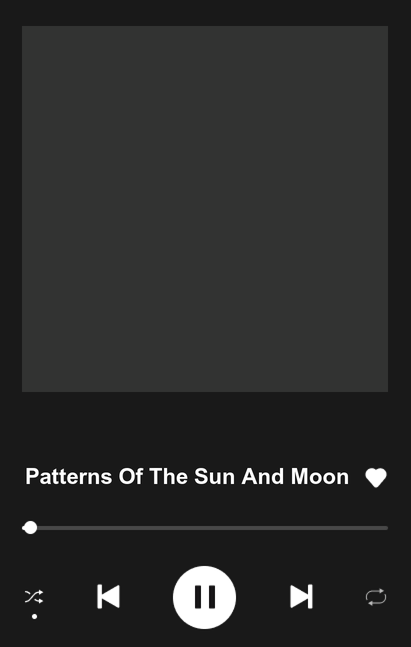Remove the song from favorites
The height and width of the screenshot is (647, 411).
(376, 478)
